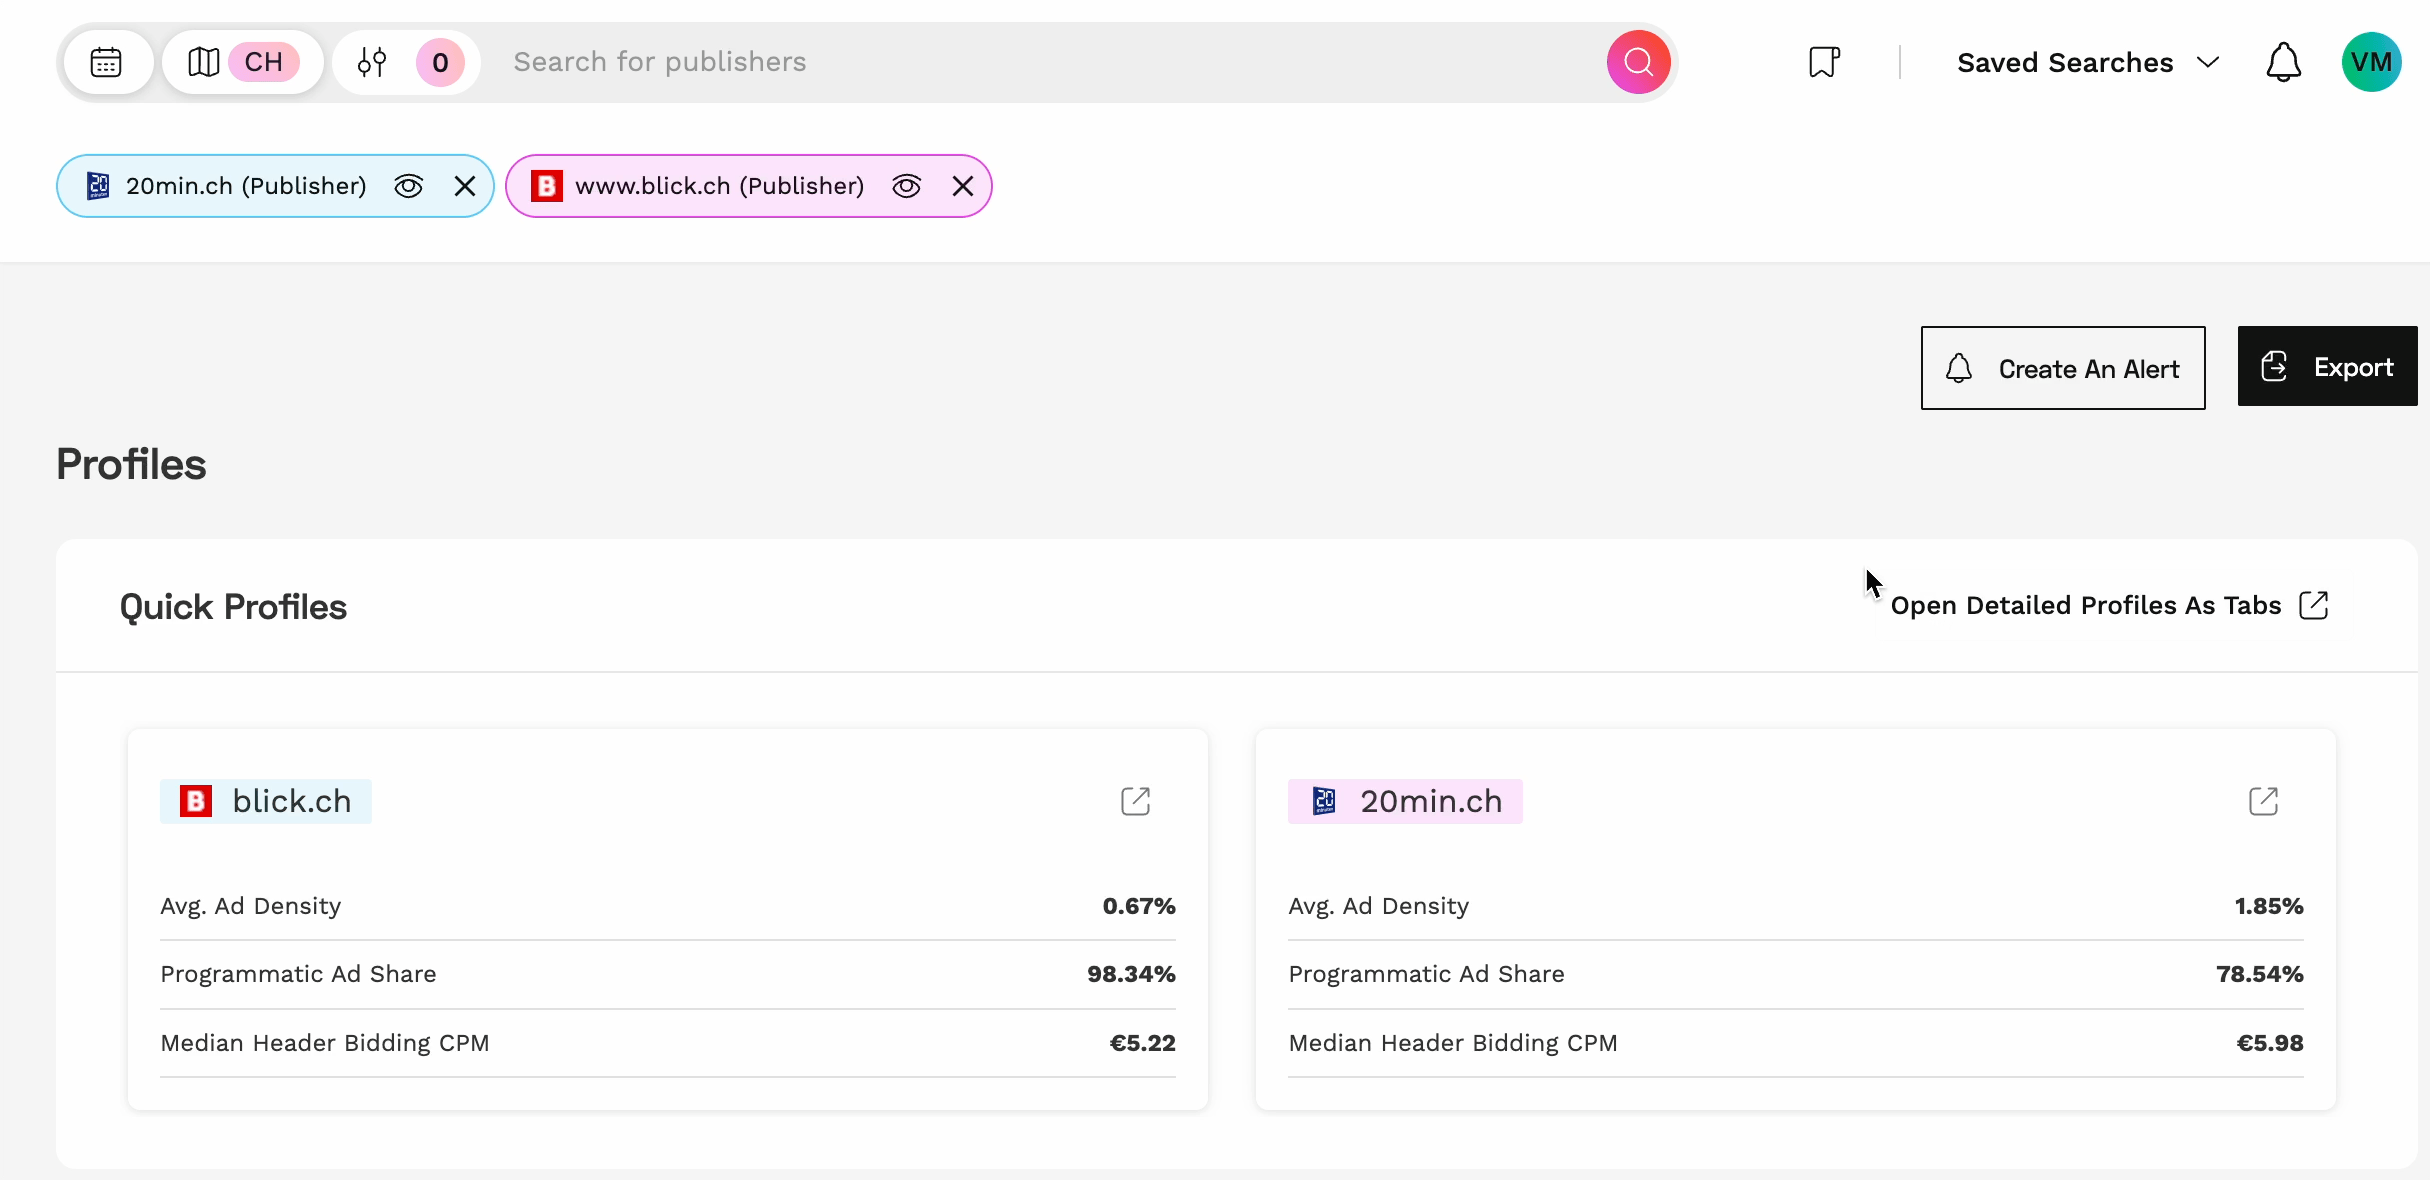Screen dimensions: 2430x1180
Task: Click the Create An Alert button
Action: (x=2062, y=368)
